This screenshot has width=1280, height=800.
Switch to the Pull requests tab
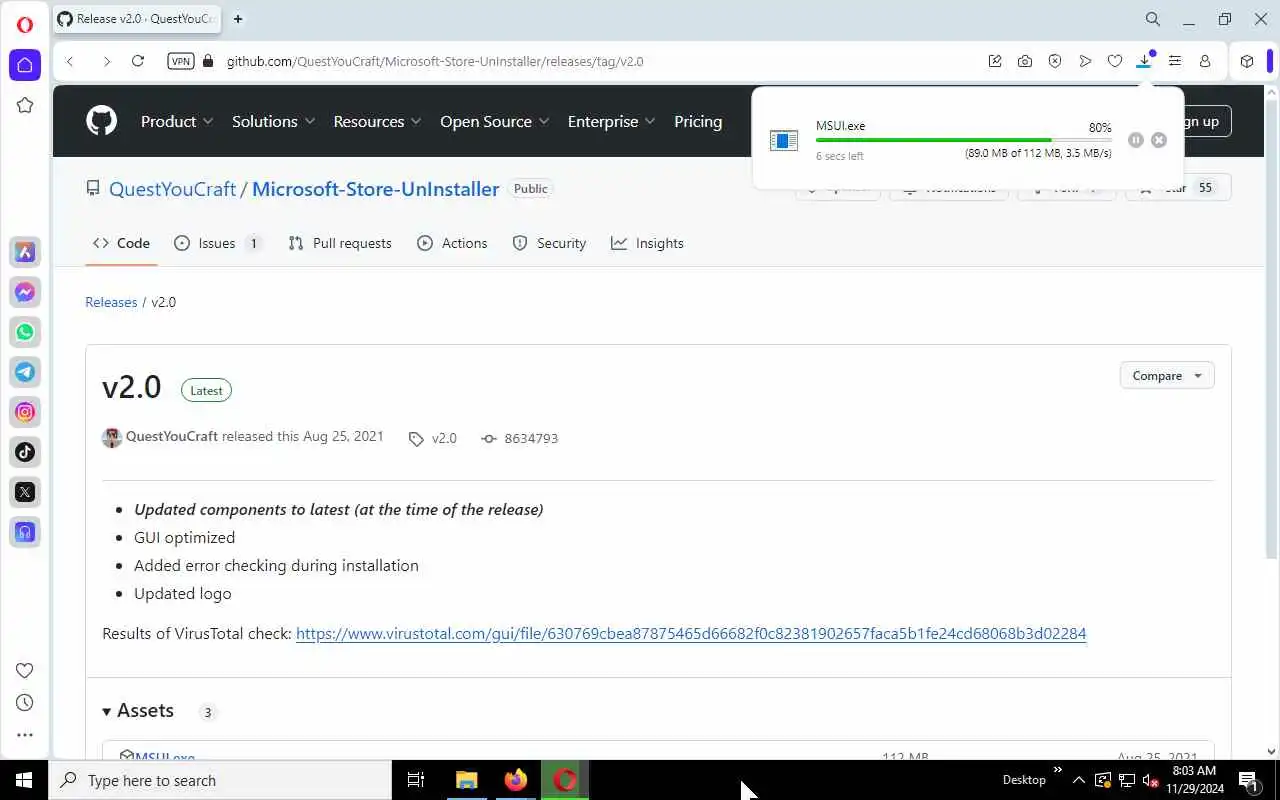click(340, 243)
